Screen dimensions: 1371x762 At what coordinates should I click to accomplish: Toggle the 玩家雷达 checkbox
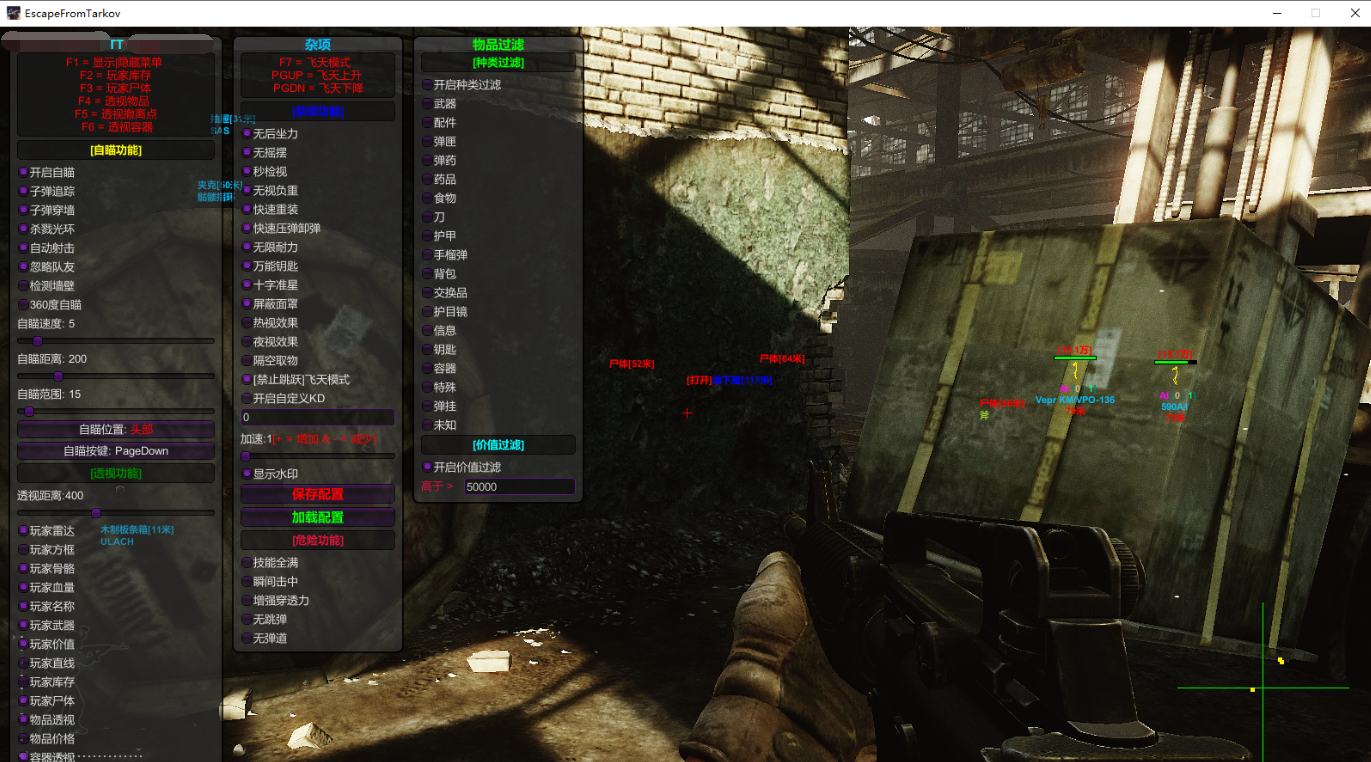pos(24,531)
